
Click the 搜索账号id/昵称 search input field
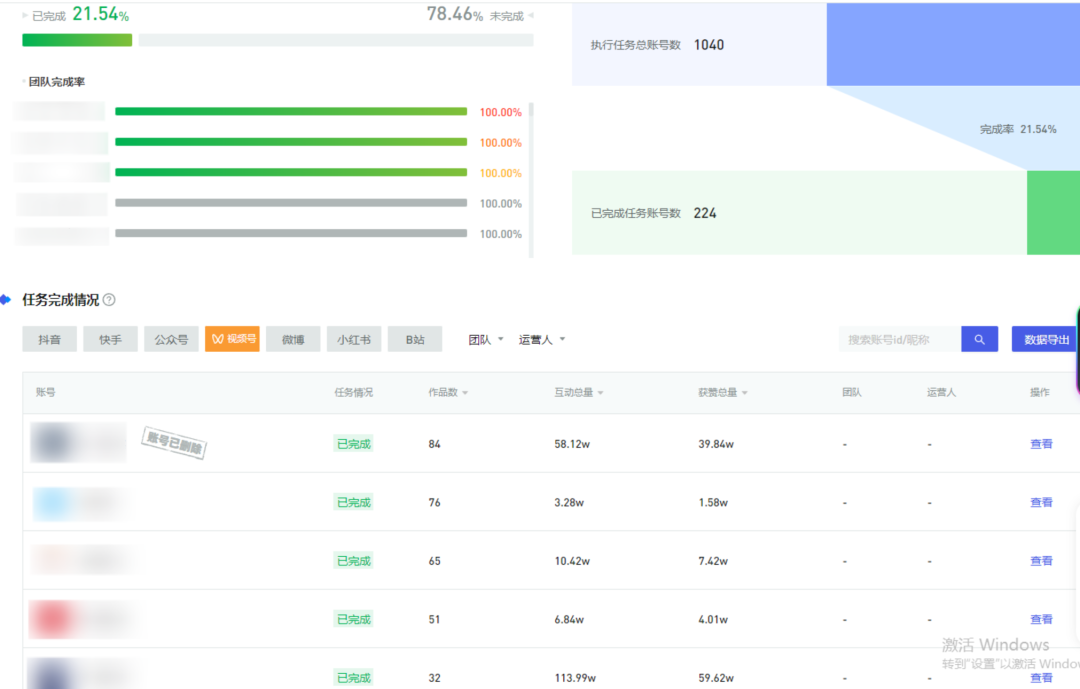pyautogui.click(x=898, y=340)
